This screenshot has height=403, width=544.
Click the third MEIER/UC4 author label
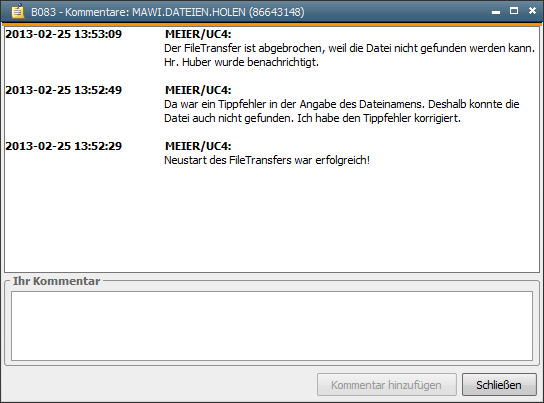pos(198,146)
